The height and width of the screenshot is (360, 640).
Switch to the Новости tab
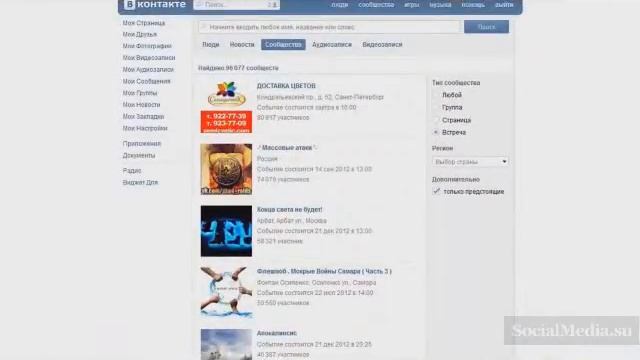(242, 44)
